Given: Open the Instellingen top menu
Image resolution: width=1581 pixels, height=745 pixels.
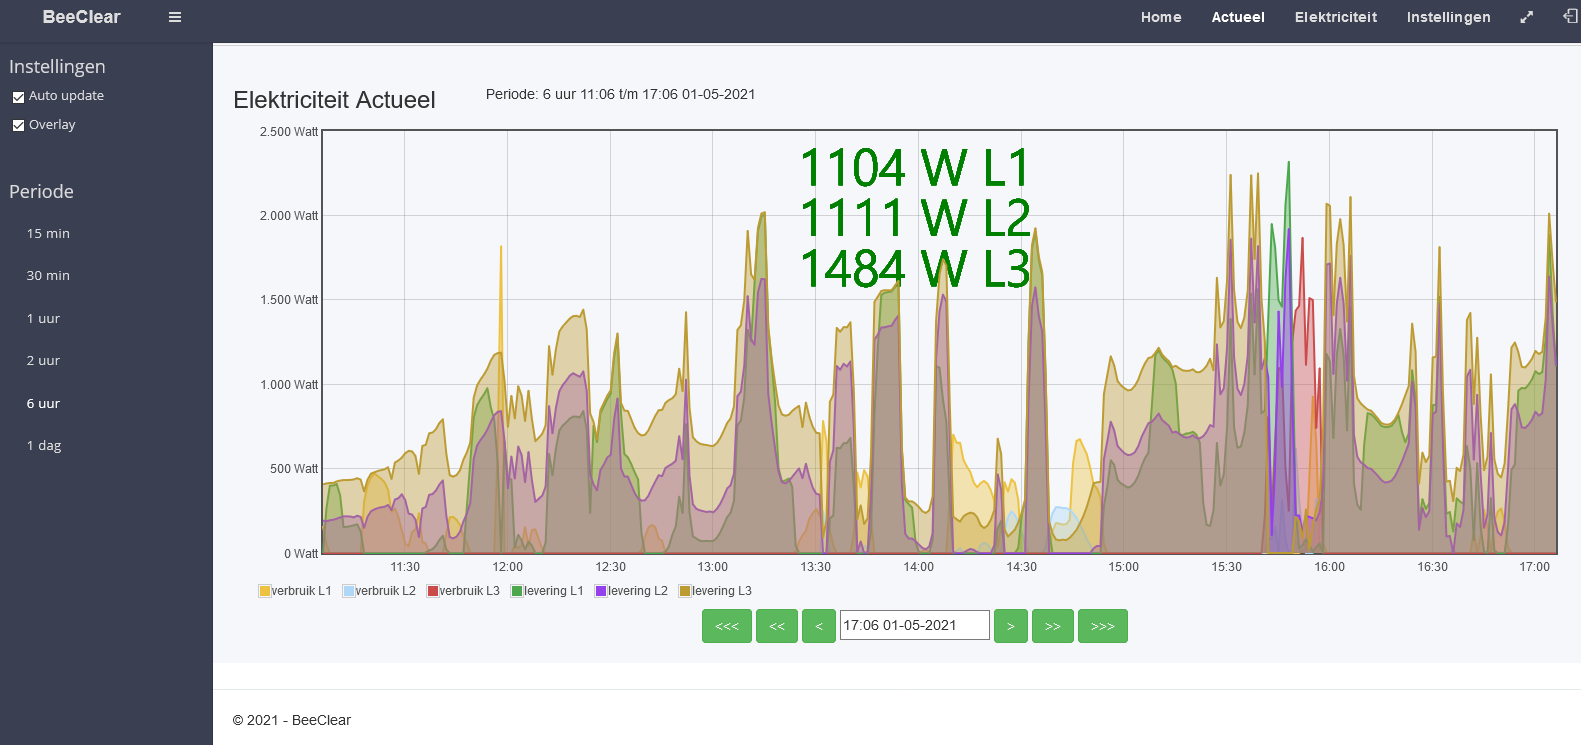Looking at the screenshot, I should point(1448,17).
